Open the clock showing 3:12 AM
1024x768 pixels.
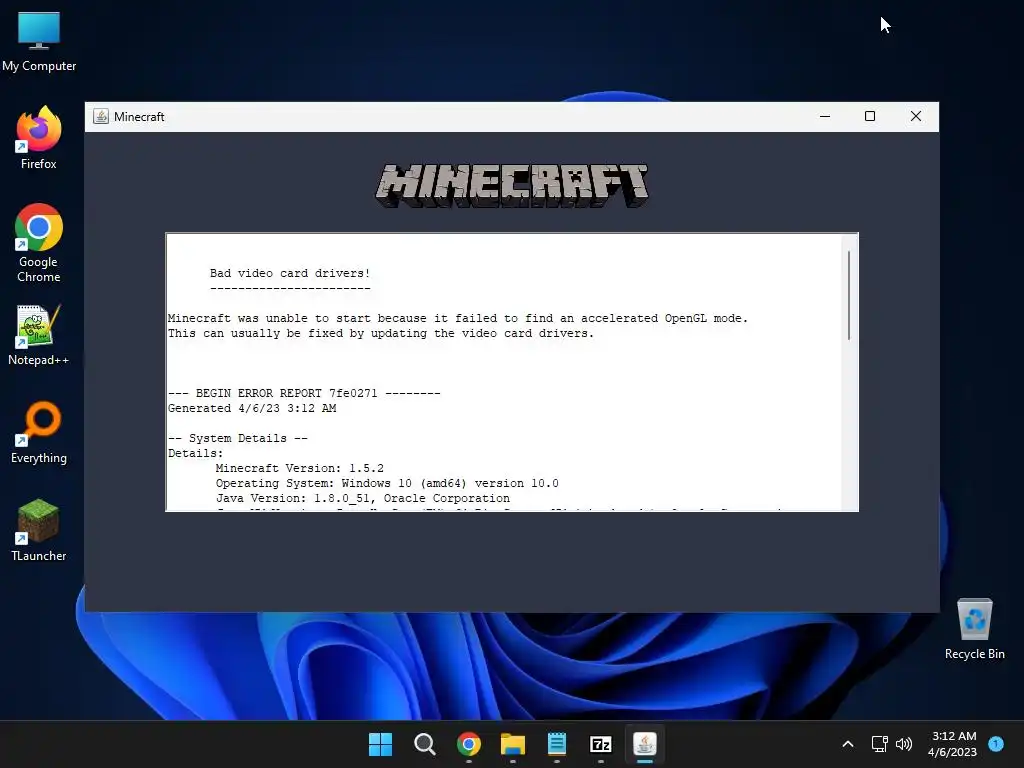pyautogui.click(x=953, y=744)
